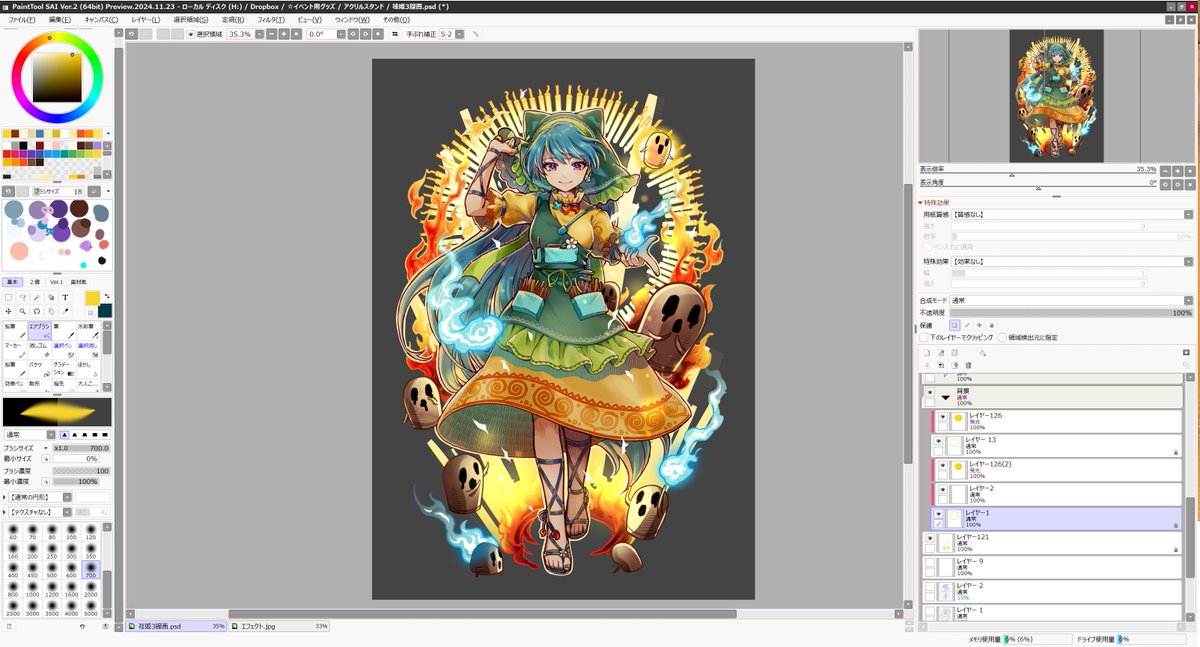The height and width of the screenshot is (647, 1200).
Task: Select the magic wand tool
Action: click(37, 297)
